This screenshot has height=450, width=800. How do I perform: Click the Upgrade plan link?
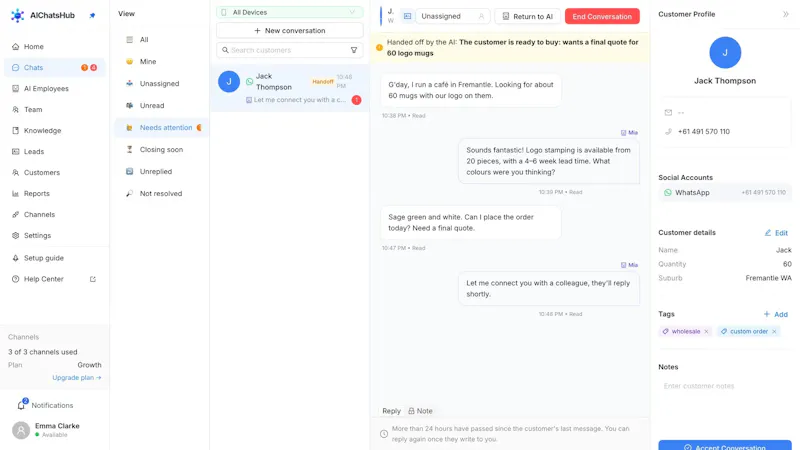[x=77, y=378]
